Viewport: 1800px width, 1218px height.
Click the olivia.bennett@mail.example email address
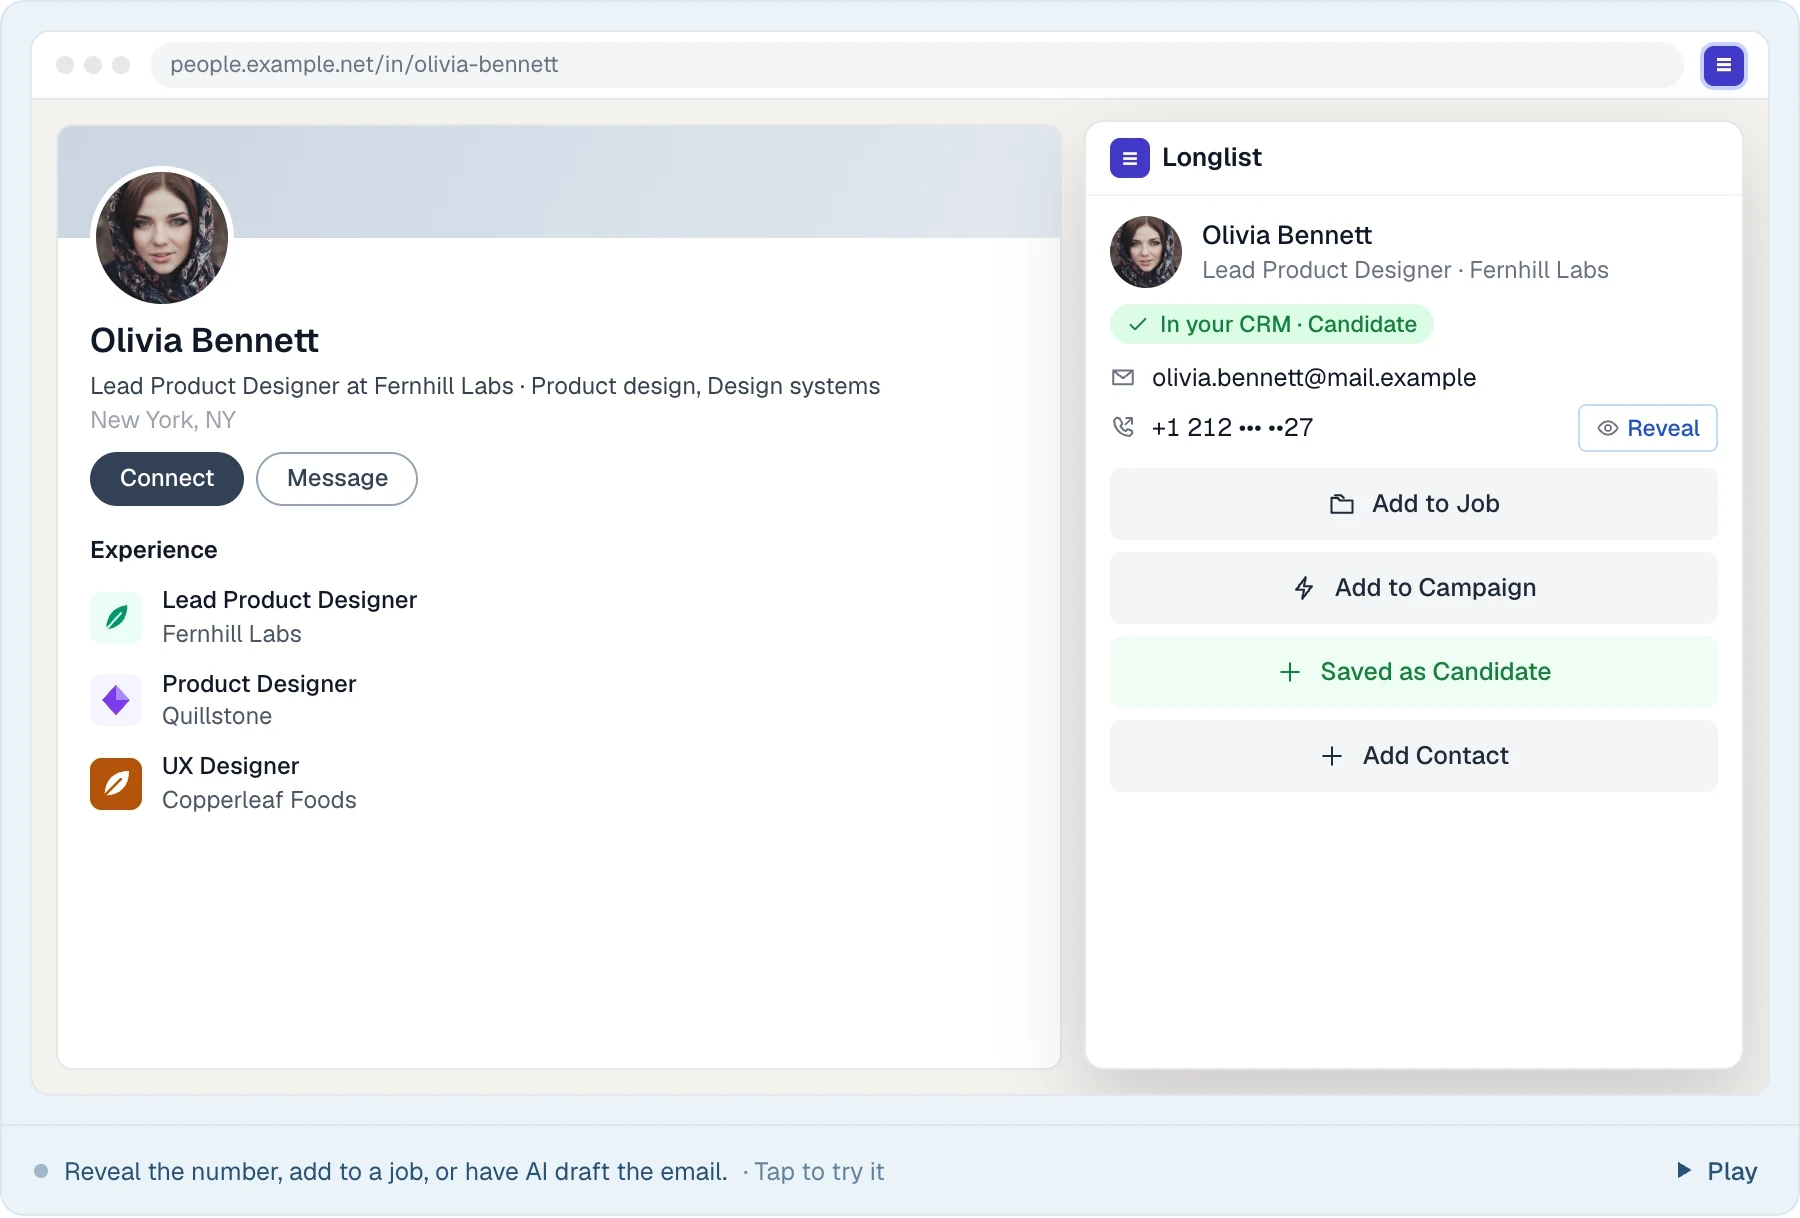pyautogui.click(x=1314, y=378)
